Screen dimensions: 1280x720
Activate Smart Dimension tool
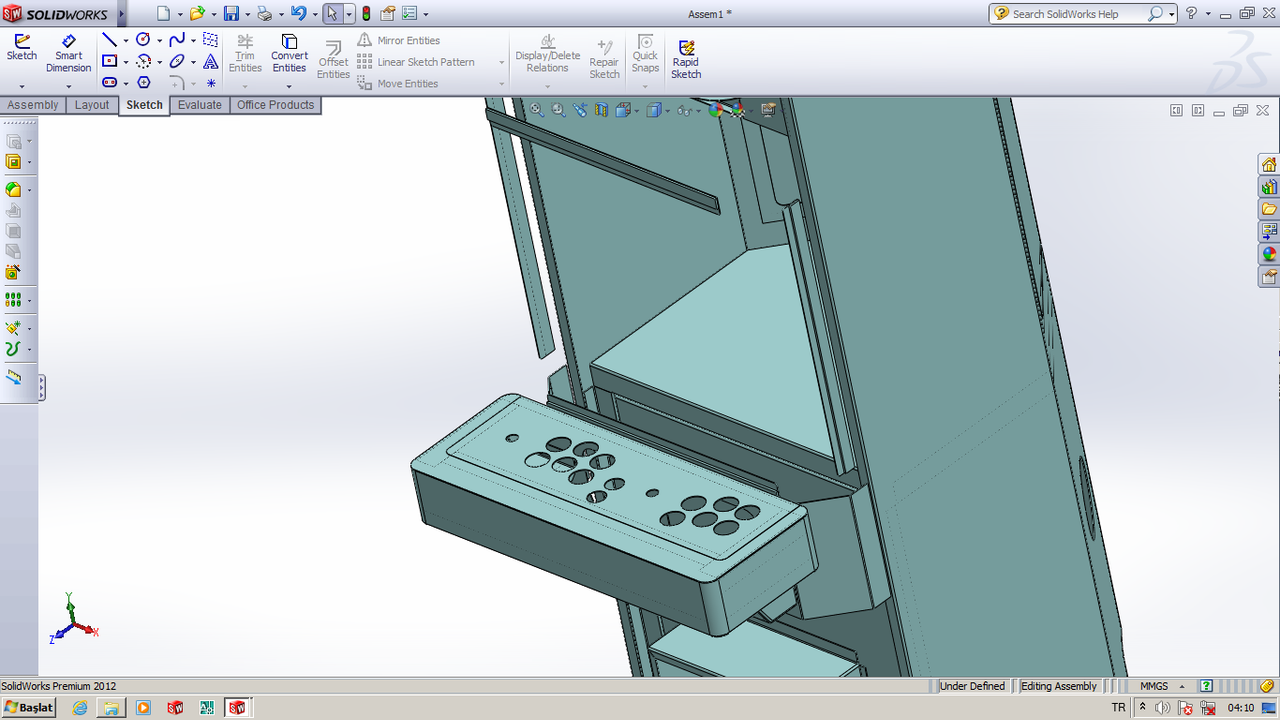(68, 53)
